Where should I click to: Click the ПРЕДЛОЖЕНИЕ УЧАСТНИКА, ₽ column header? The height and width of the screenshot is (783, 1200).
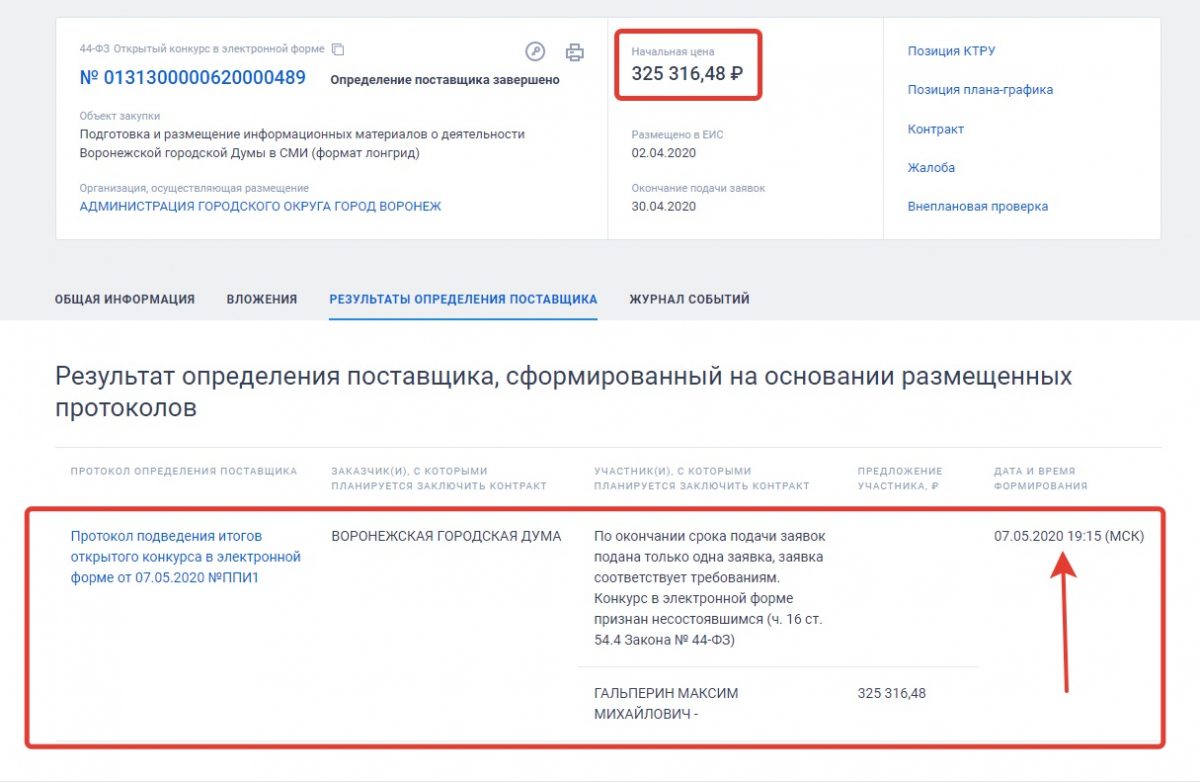(900, 478)
